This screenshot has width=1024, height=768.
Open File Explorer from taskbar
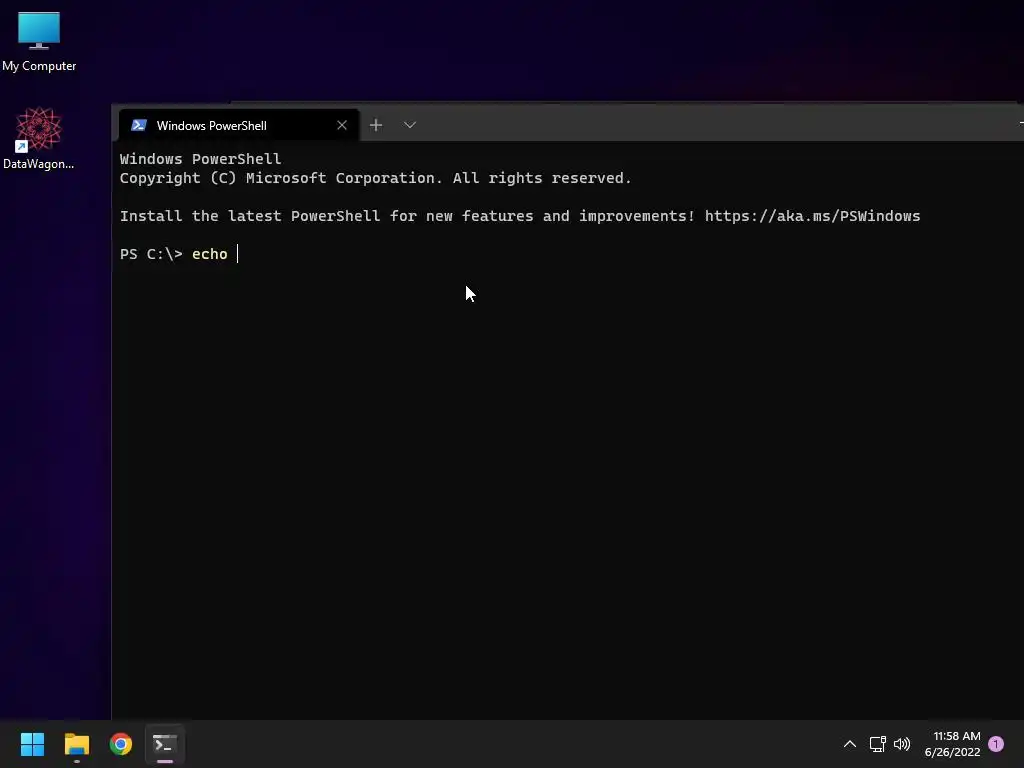pos(76,744)
